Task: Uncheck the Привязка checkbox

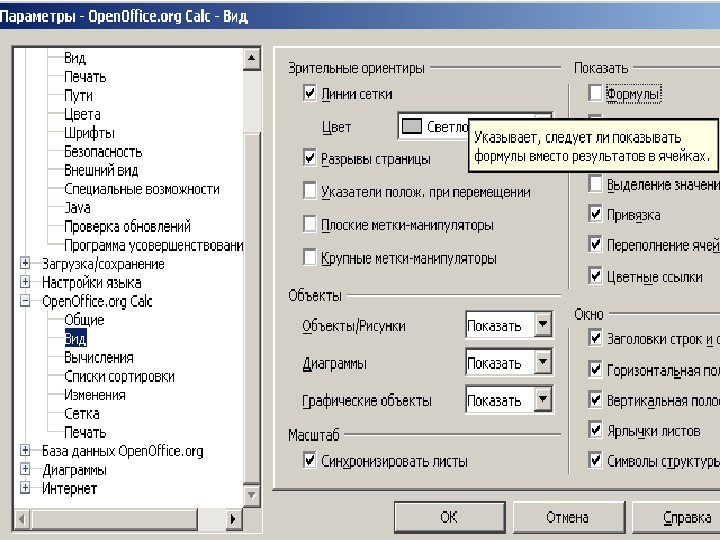Action: pos(595,214)
